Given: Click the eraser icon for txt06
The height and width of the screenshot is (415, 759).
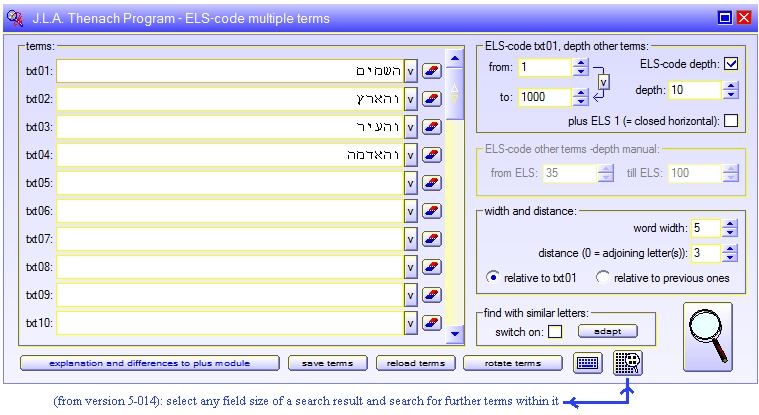Looking at the screenshot, I should (432, 211).
